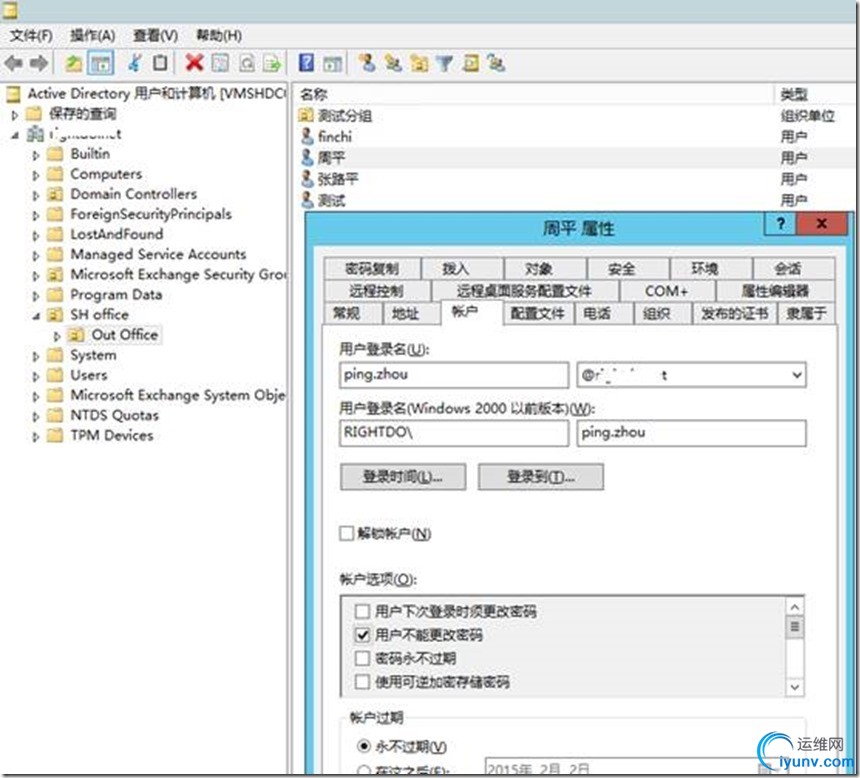The width and height of the screenshot is (860, 778).
Task: Go up one level with the folder icon
Action: click(74, 64)
